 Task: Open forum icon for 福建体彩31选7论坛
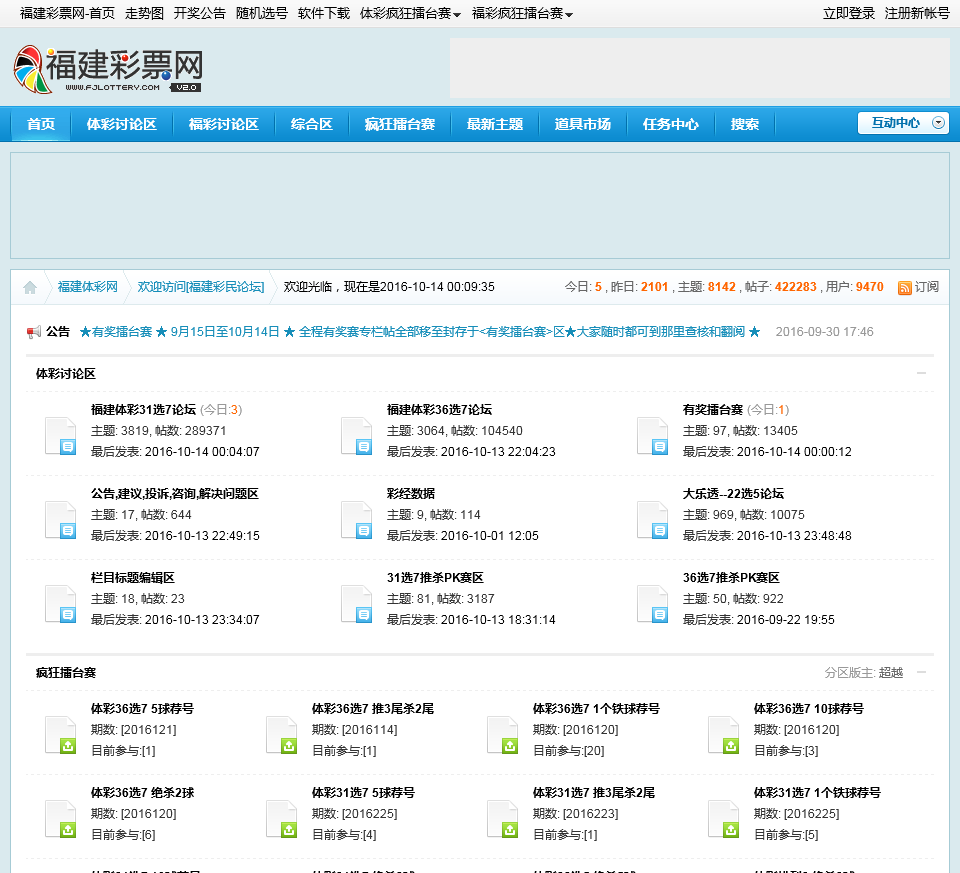coord(60,436)
